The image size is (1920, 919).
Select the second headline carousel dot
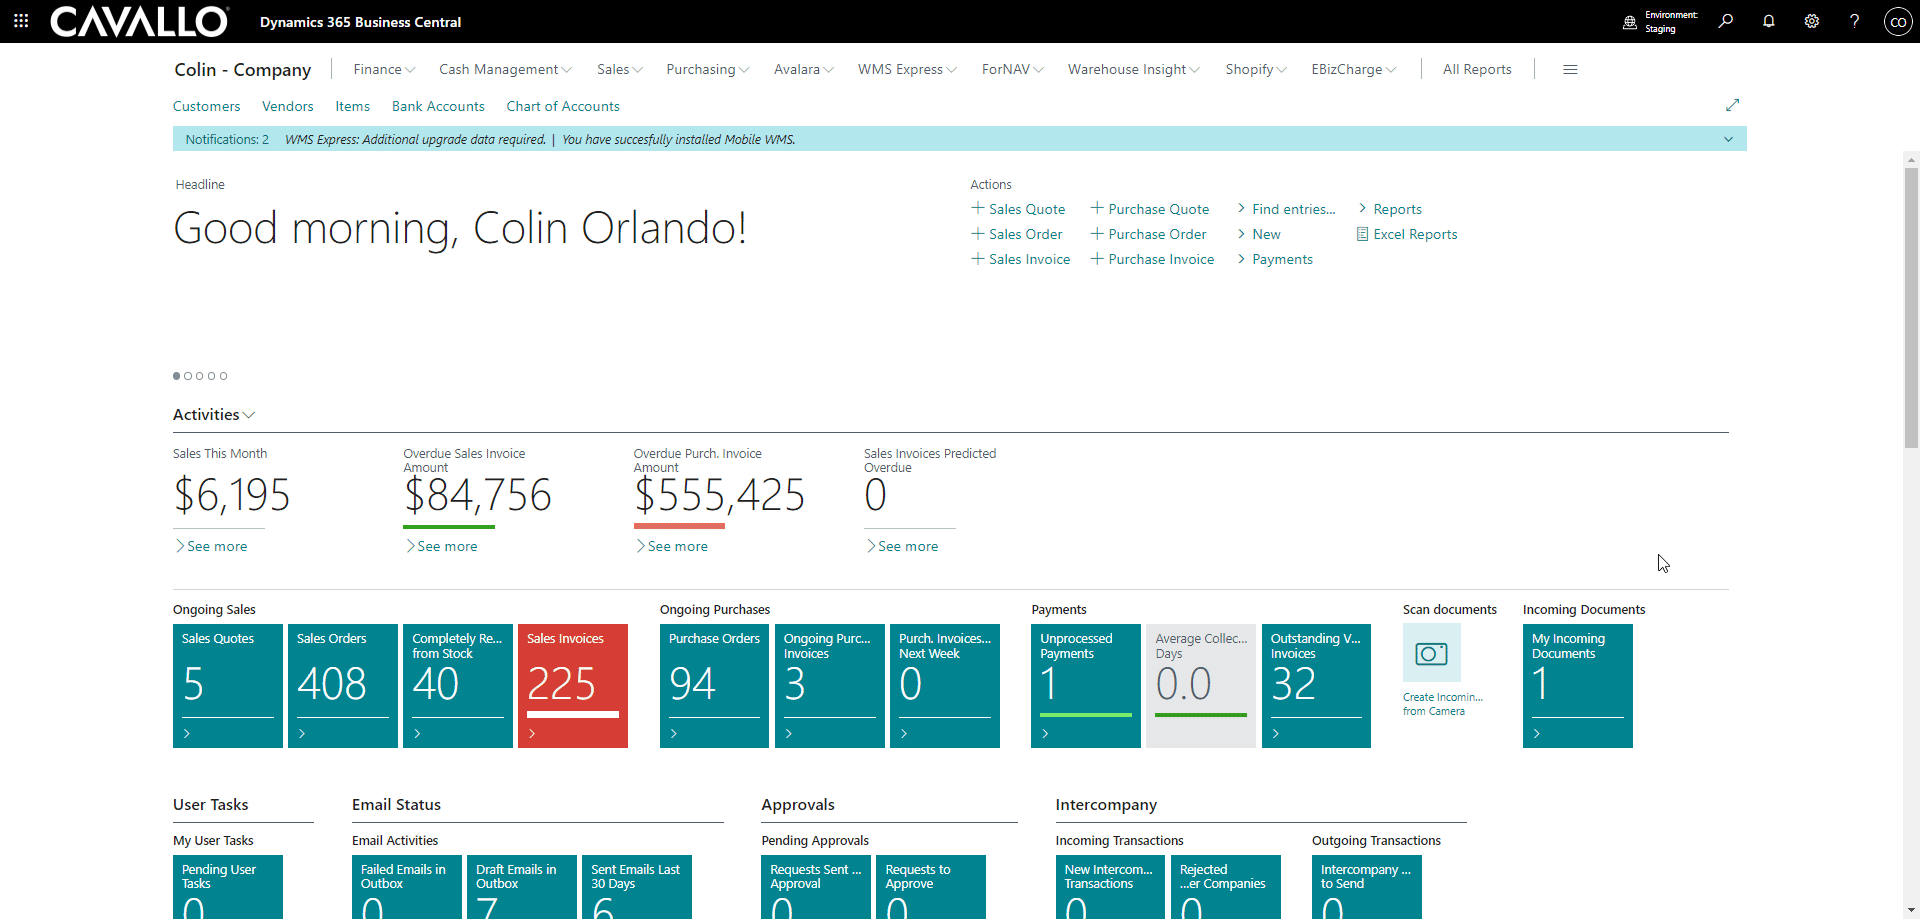click(188, 376)
